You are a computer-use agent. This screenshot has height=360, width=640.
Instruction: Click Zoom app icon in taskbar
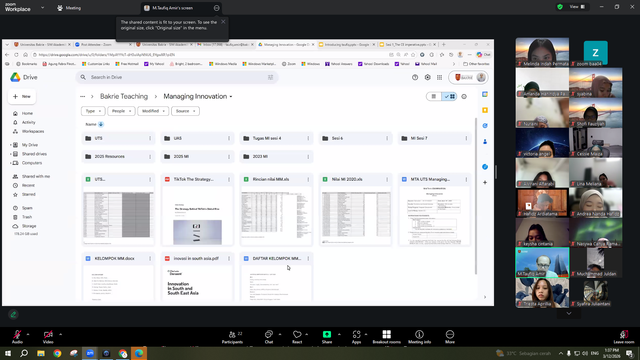(90, 353)
